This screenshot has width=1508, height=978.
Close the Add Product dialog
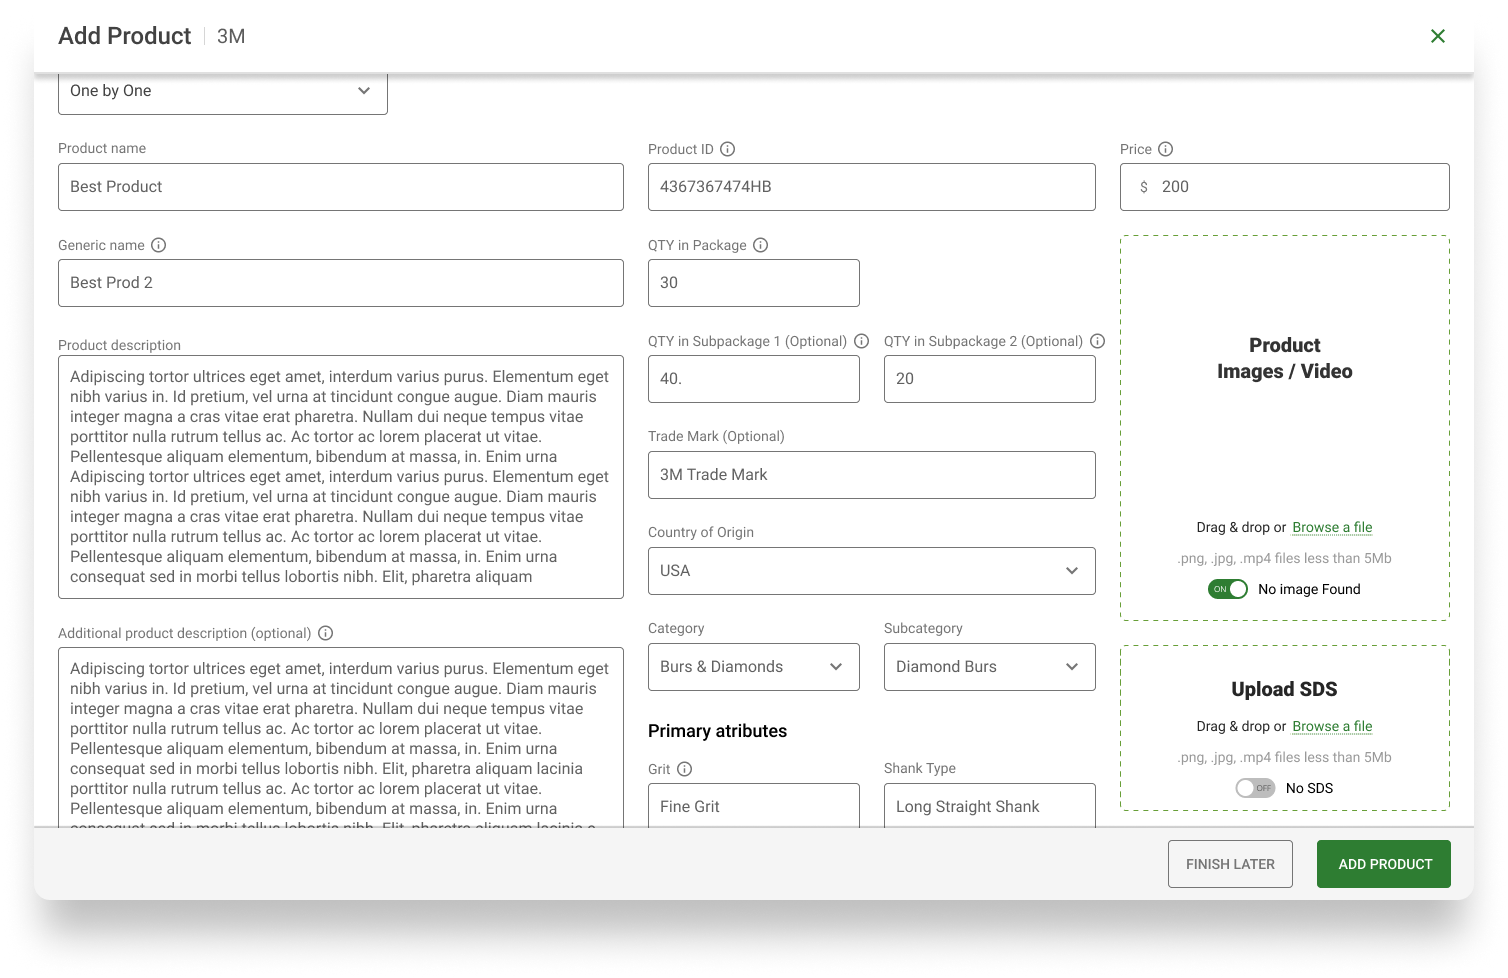coord(1438,36)
